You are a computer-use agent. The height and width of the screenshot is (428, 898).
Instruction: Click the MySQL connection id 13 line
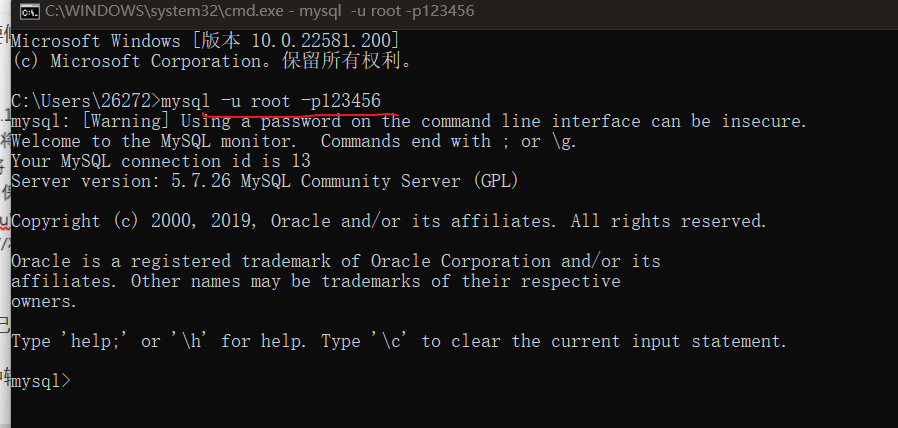pyautogui.click(x=160, y=161)
